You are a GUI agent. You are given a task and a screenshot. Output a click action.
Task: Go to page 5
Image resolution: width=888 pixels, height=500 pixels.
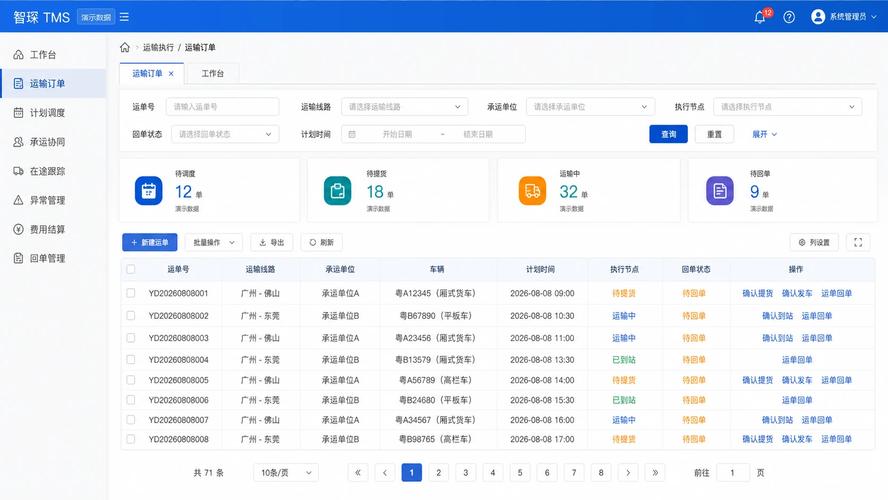pyautogui.click(x=520, y=472)
